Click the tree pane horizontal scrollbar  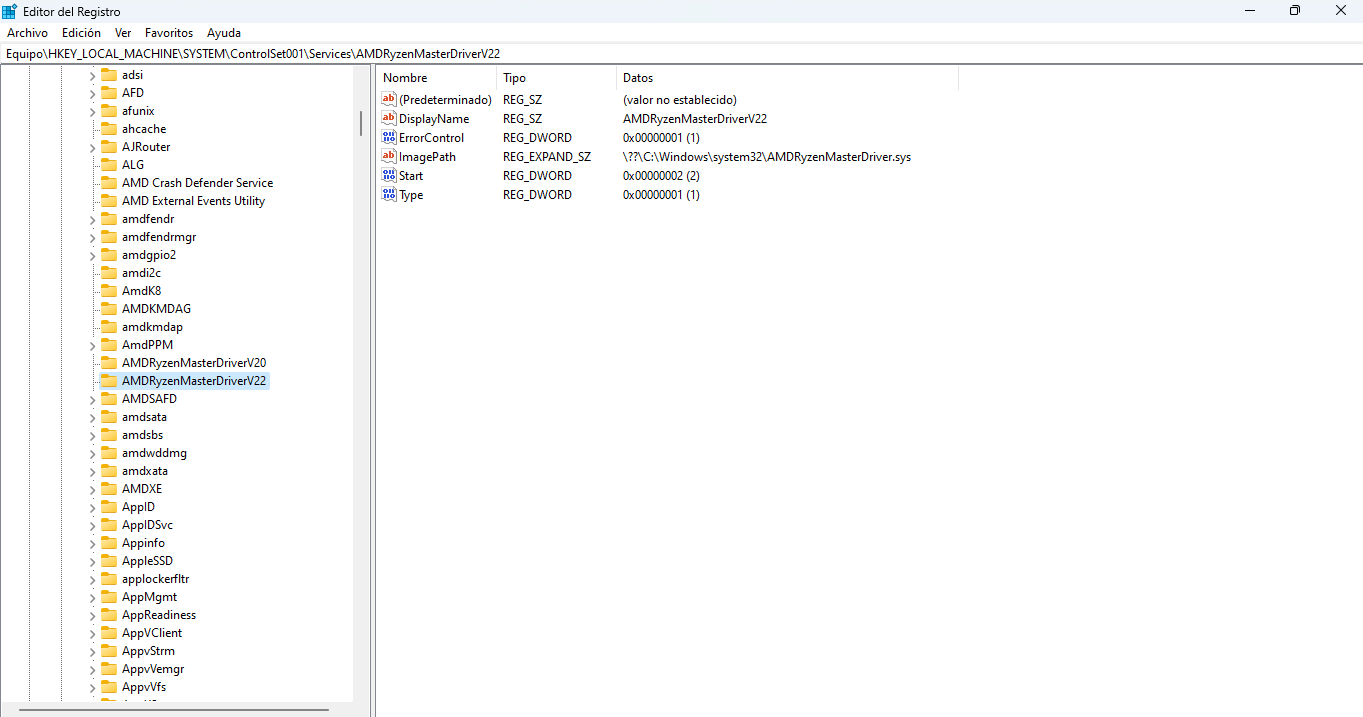click(174, 710)
